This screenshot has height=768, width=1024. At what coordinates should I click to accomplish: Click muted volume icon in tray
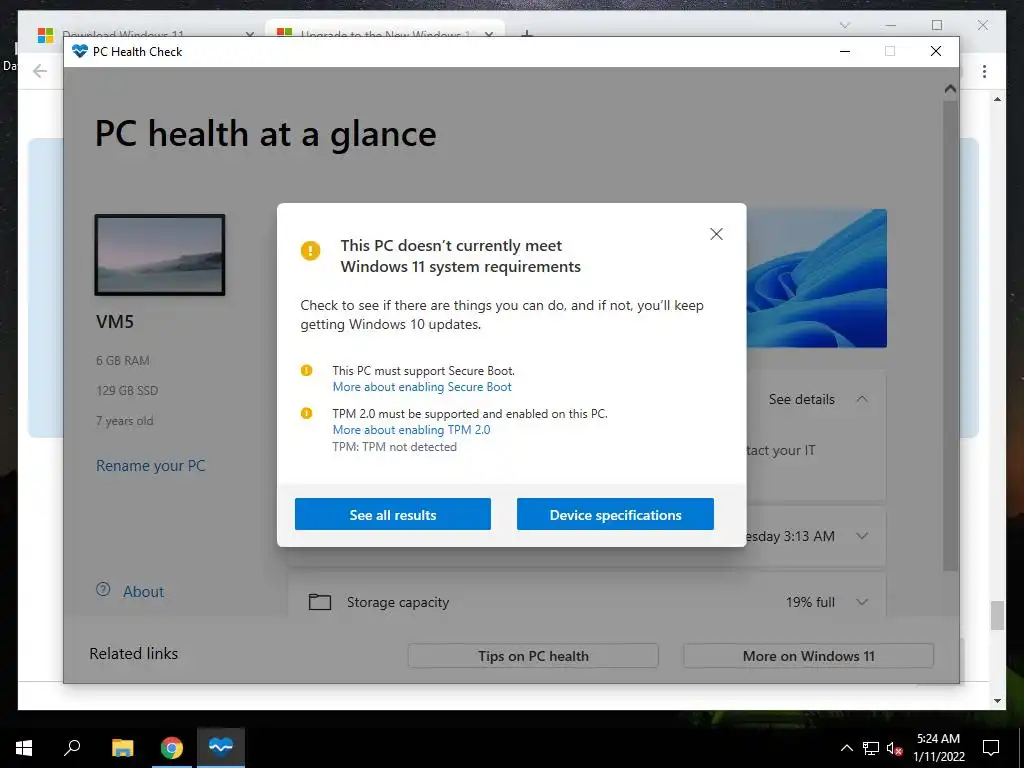coord(895,748)
